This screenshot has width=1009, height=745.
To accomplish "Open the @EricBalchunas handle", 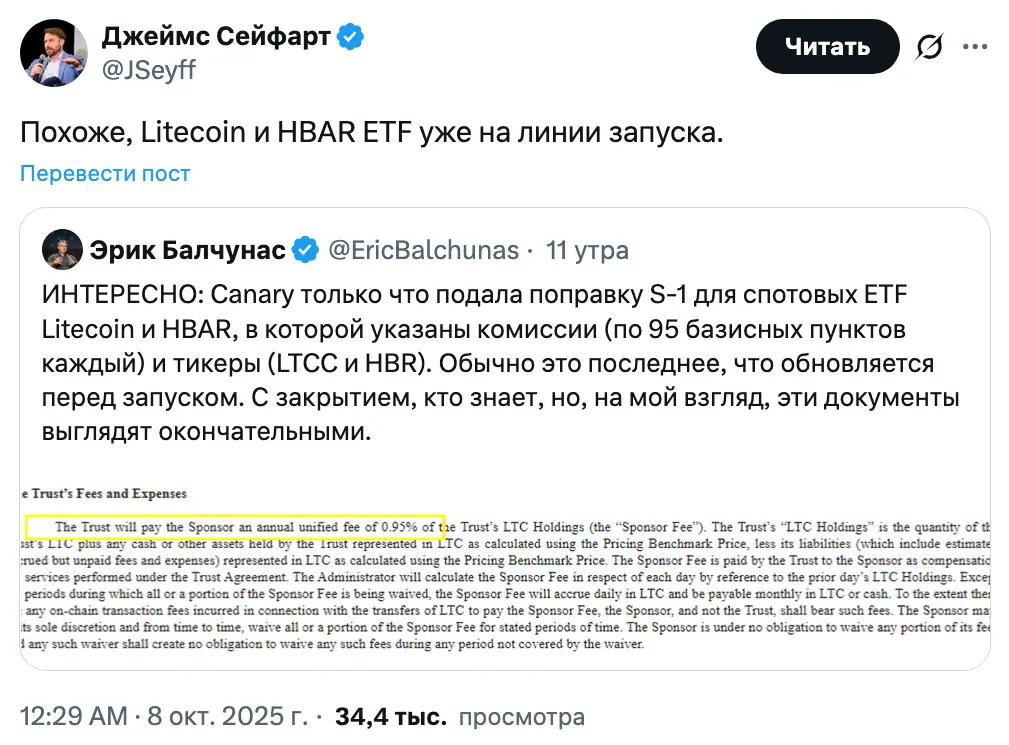I will (423, 250).
